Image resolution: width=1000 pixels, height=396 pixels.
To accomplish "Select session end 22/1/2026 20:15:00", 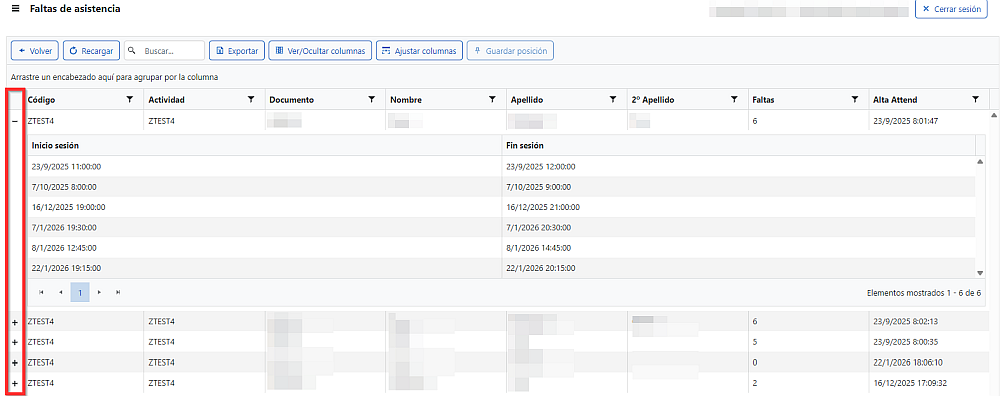I will [x=541, y=268].
